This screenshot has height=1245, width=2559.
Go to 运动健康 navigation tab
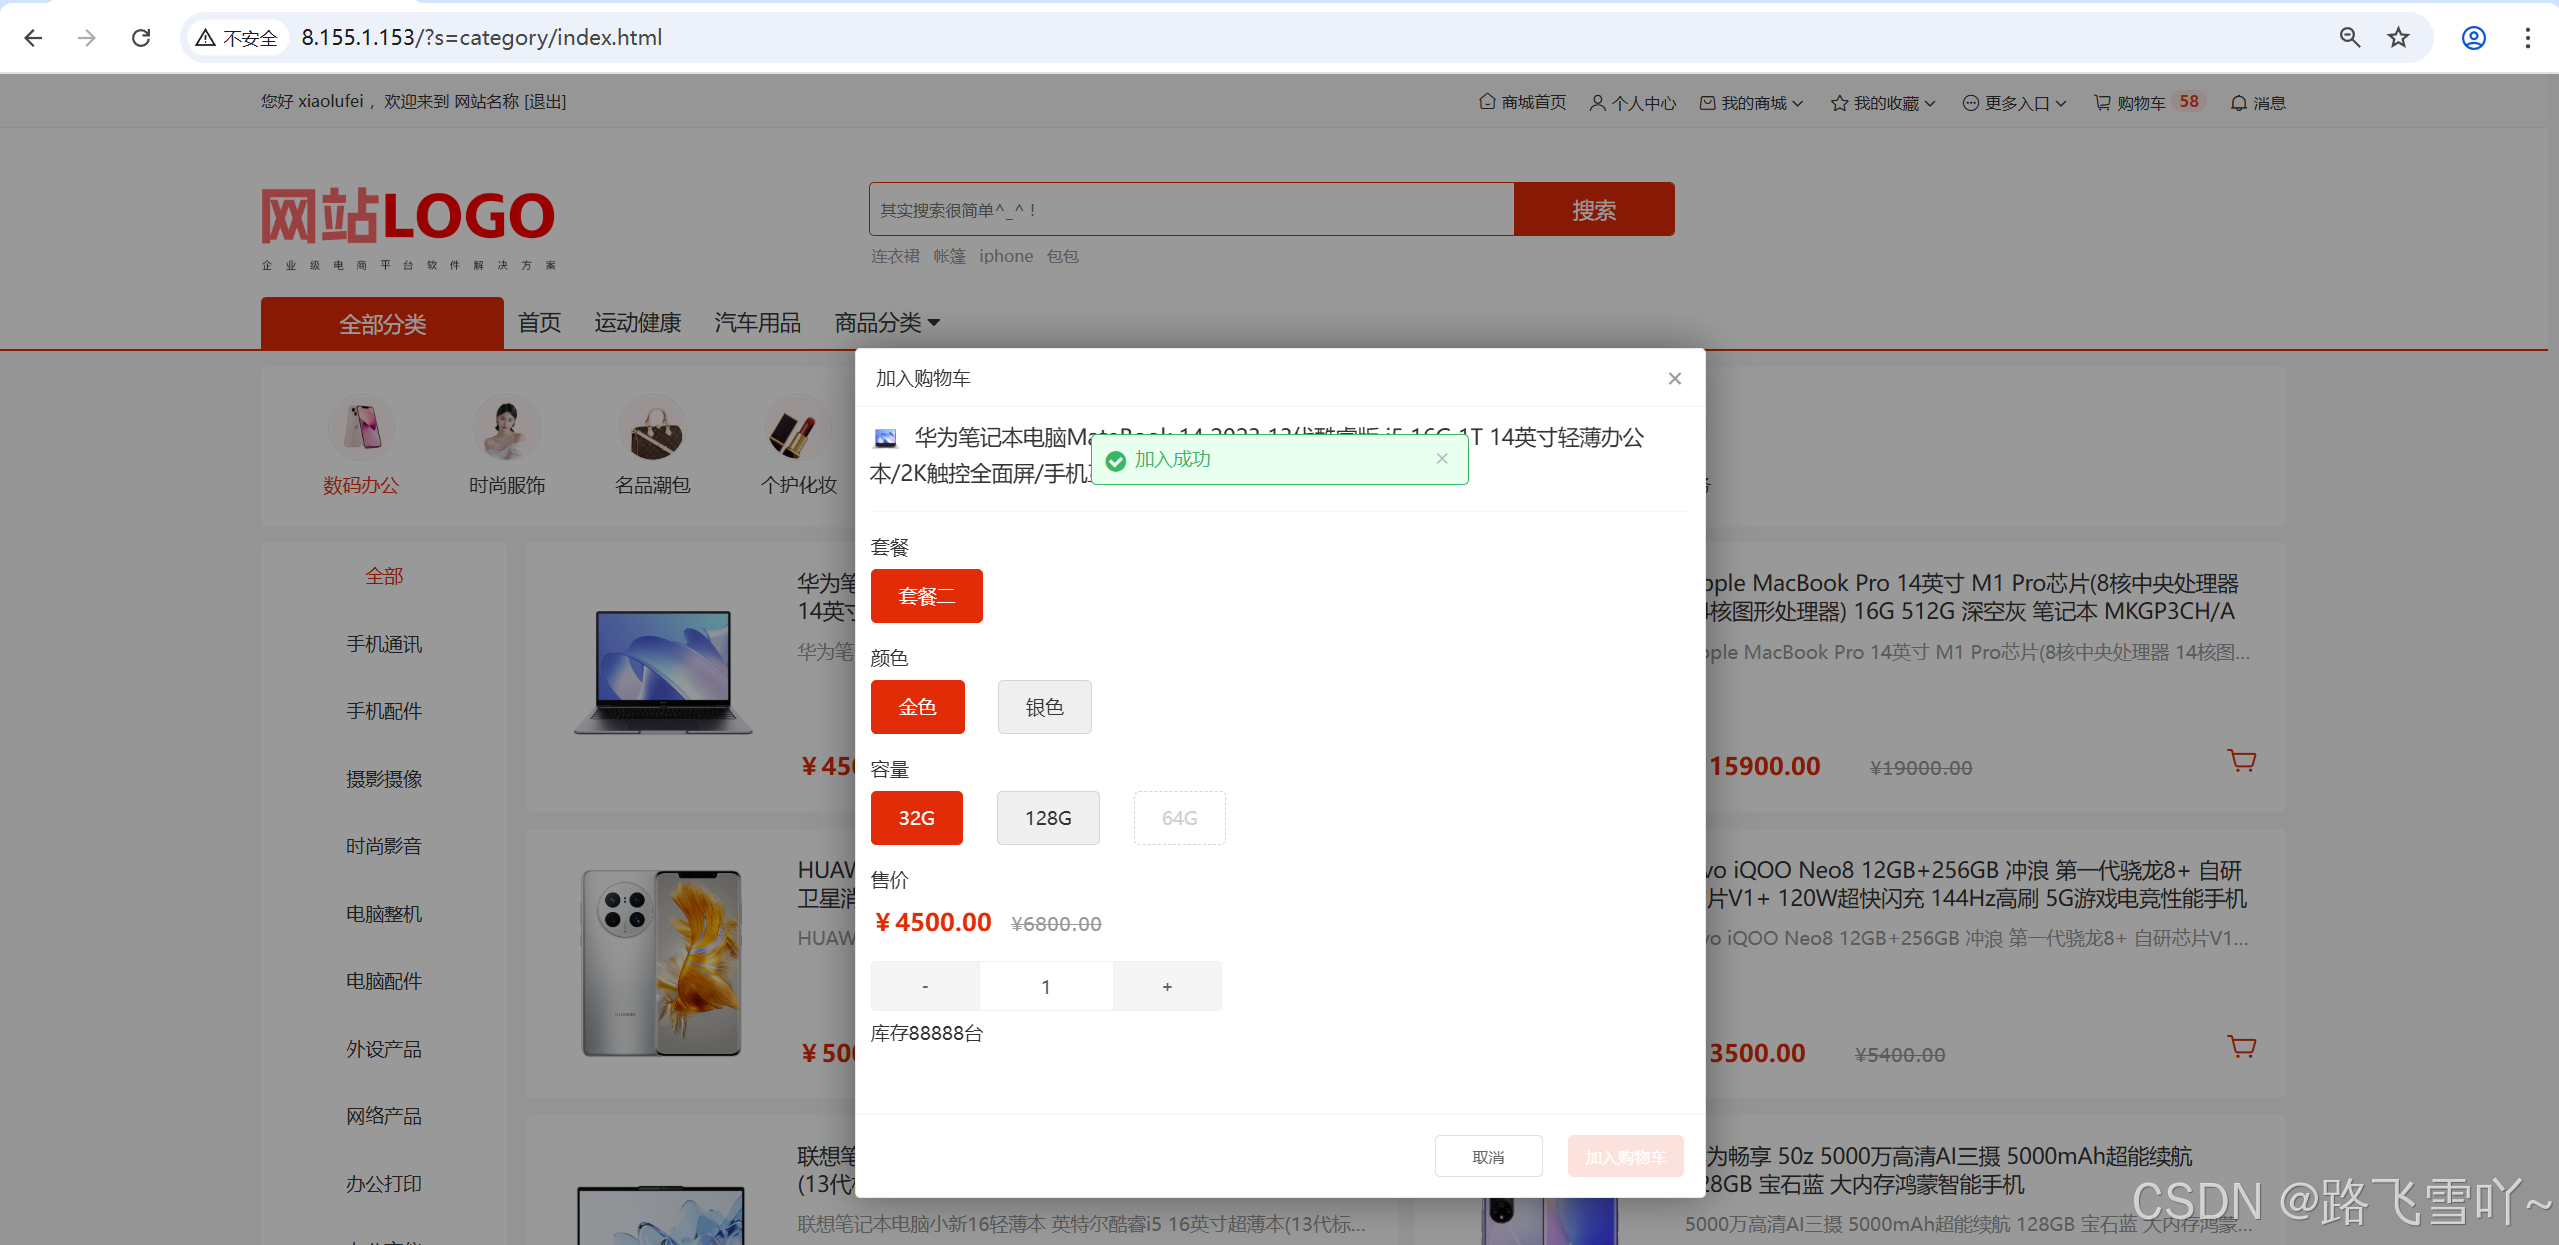click(x=637, y=322)
